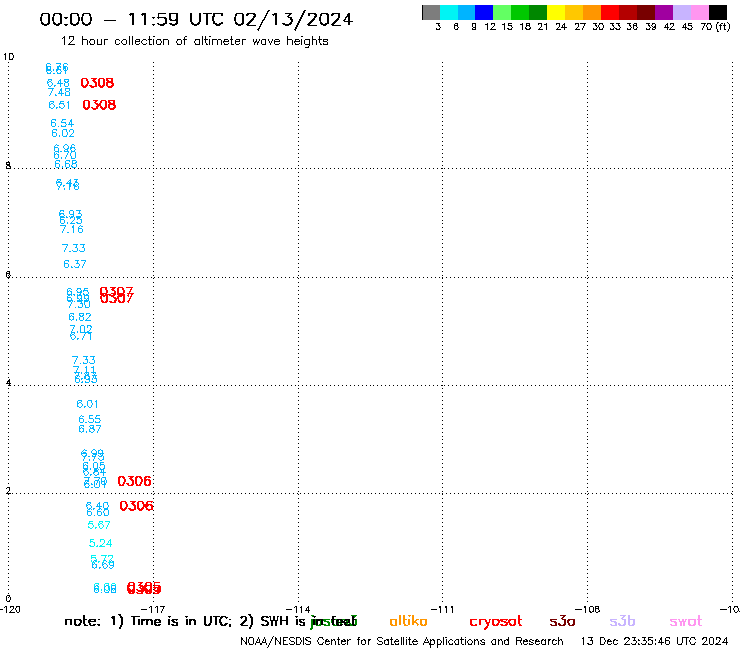Screen dimensions: 740x650
Task: Click the latitude 8 axis label
Action: 8,166
